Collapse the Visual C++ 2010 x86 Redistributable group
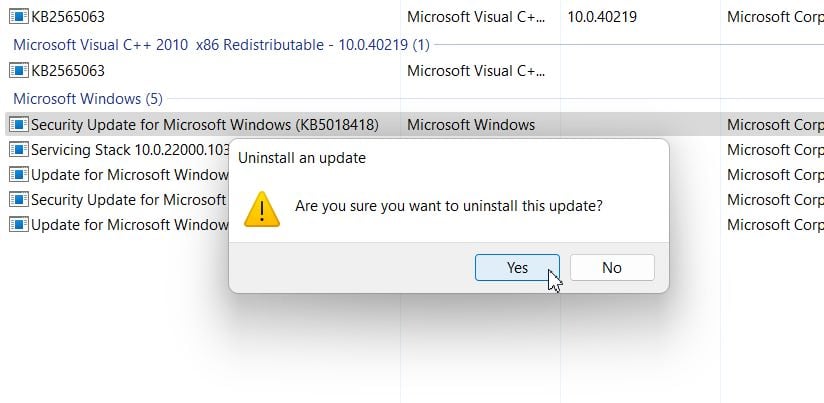This screenshot has height=403, width=824. point(220,45)
